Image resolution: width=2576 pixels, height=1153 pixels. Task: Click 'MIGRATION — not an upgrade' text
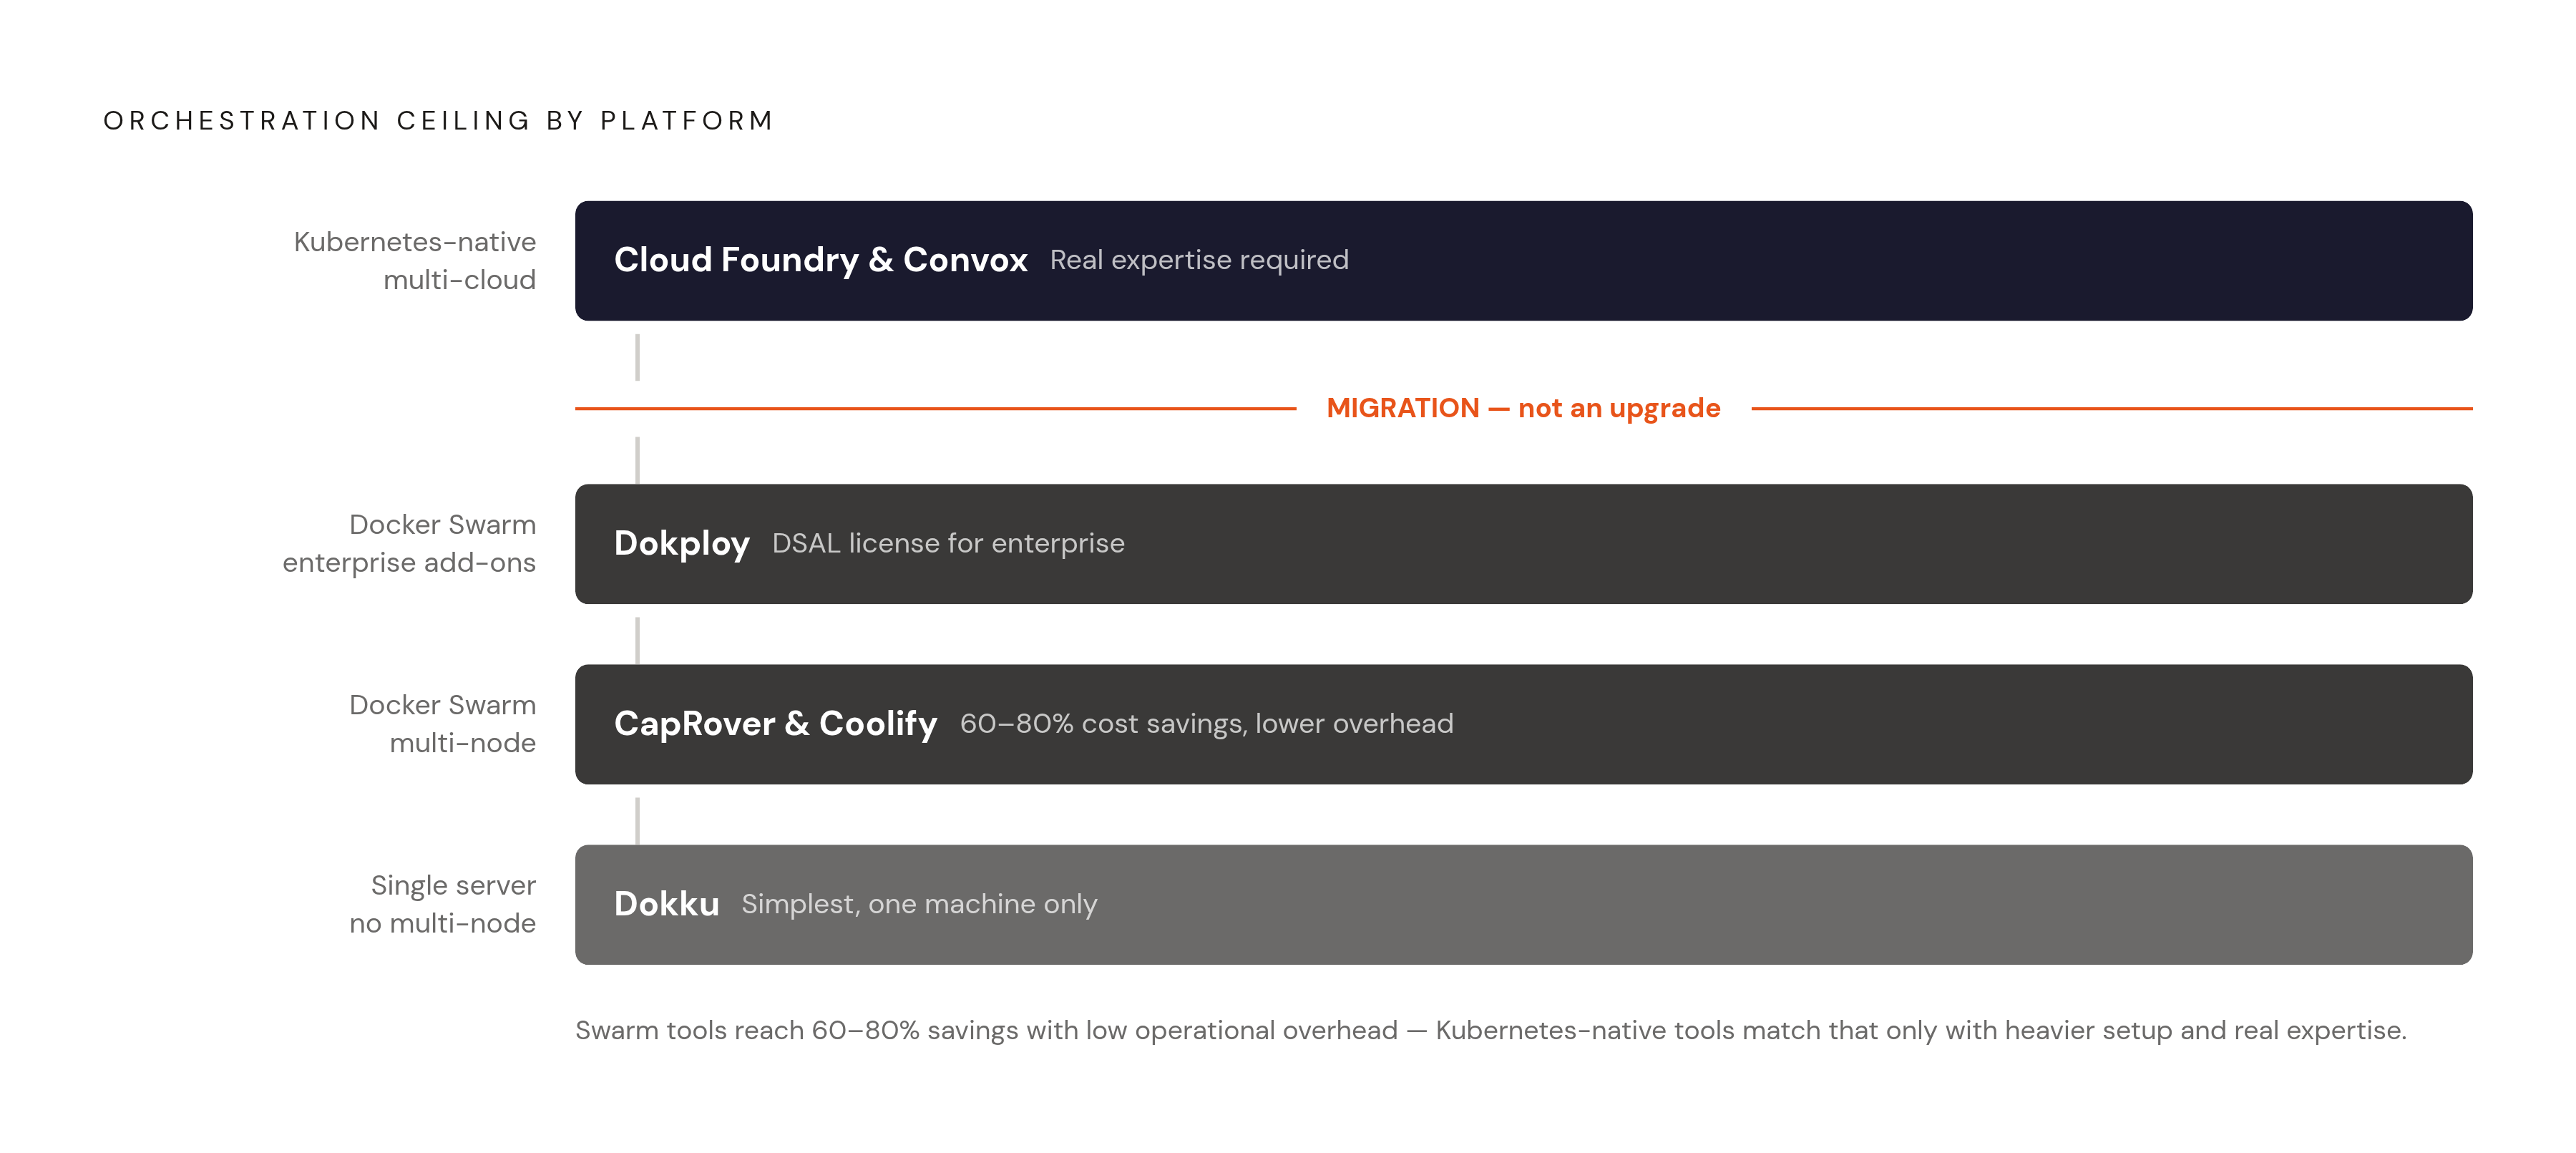(1523, 408)
